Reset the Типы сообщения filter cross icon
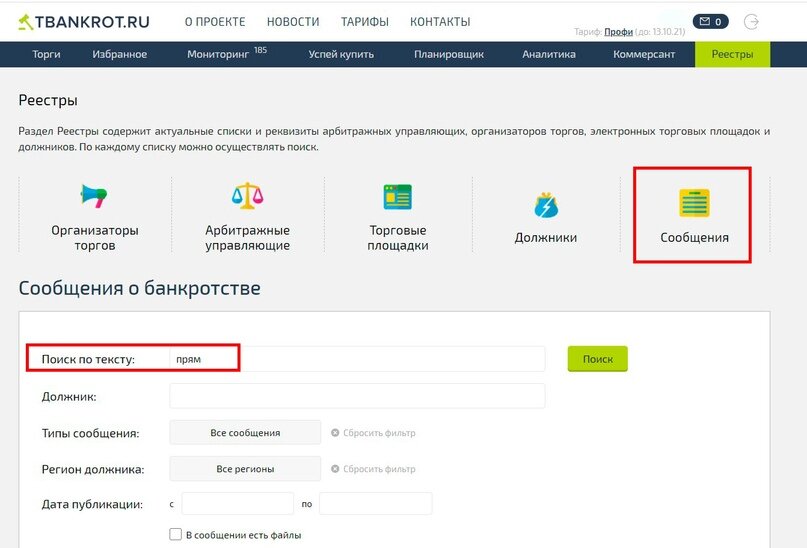This screenshot has width=807, height=548. (335, 433)
